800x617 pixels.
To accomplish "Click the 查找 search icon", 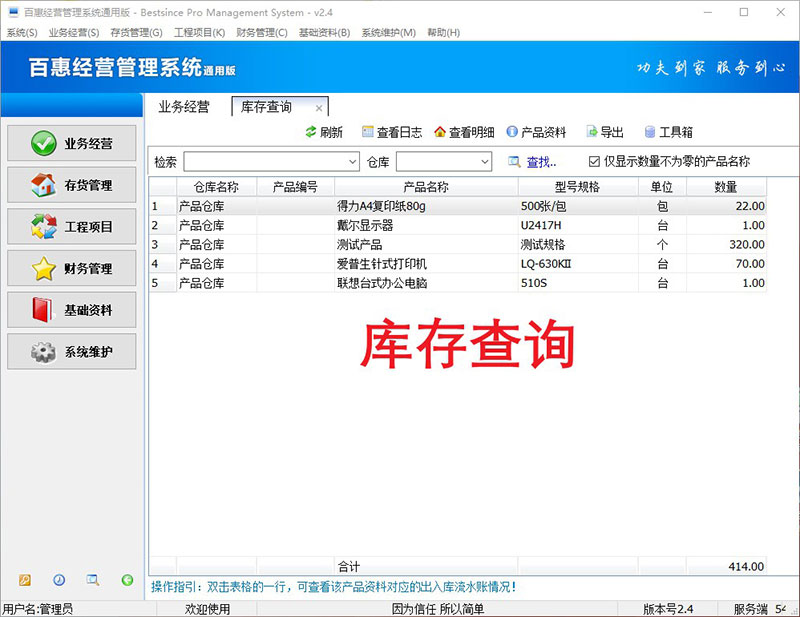I will coord(514,162).
